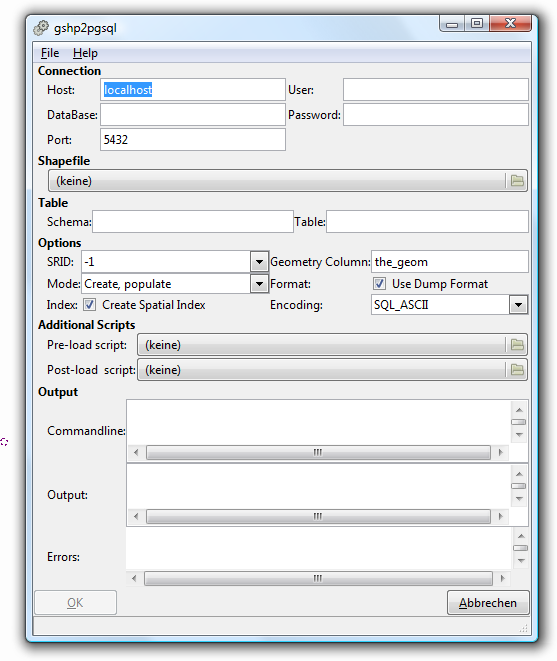Click the Mode field Create, populate

point(166,284)
